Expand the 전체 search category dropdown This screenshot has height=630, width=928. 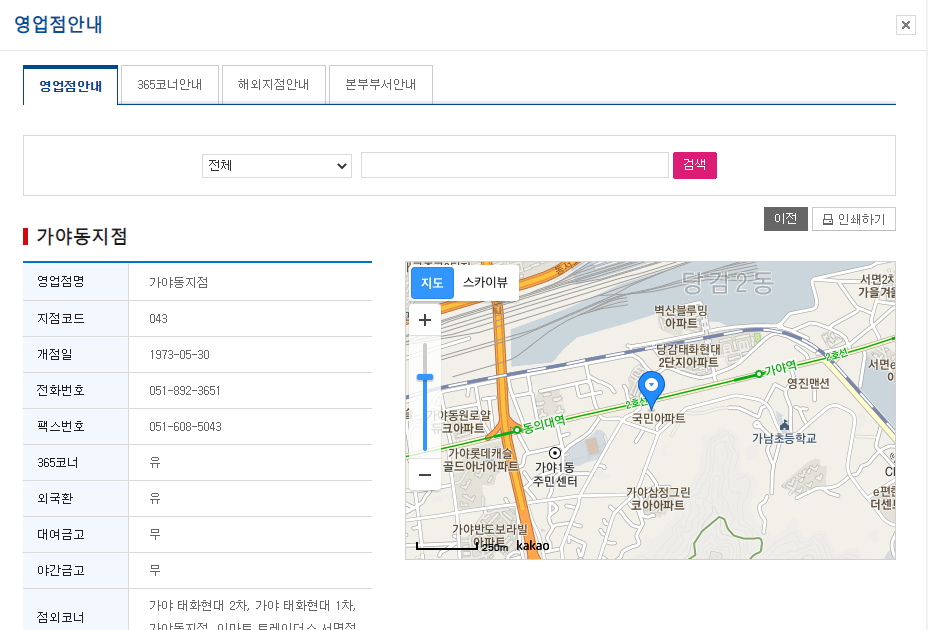point(277,166)
